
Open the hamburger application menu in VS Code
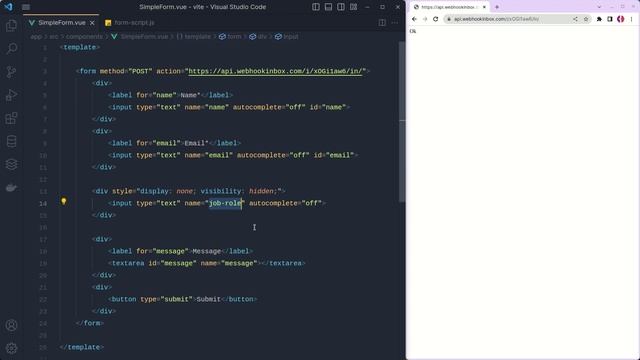(26, 7)
